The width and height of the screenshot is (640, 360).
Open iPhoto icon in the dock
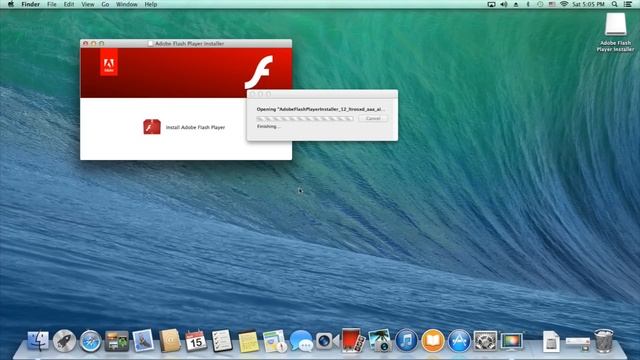click(380, 341)
